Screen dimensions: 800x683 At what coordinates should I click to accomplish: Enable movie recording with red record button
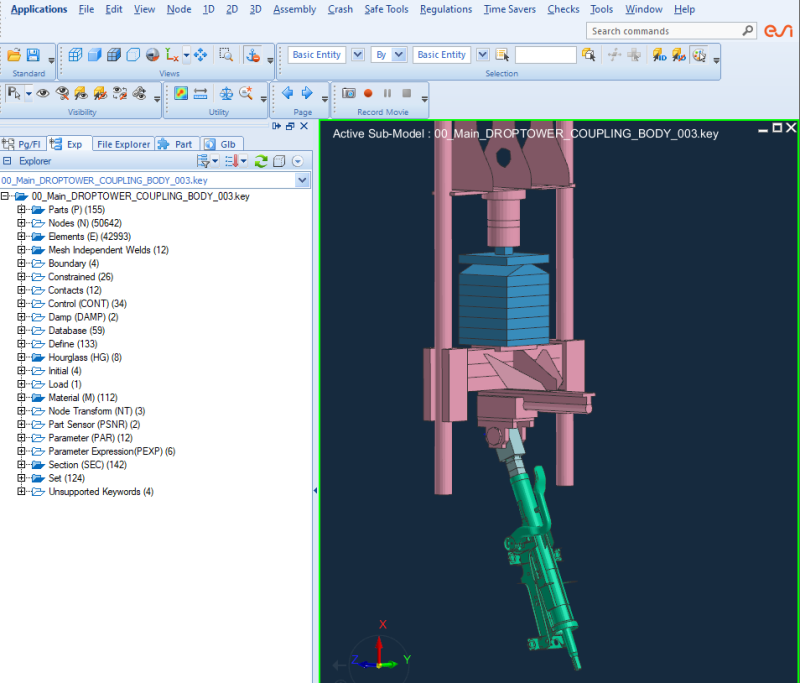click(368, 93)
